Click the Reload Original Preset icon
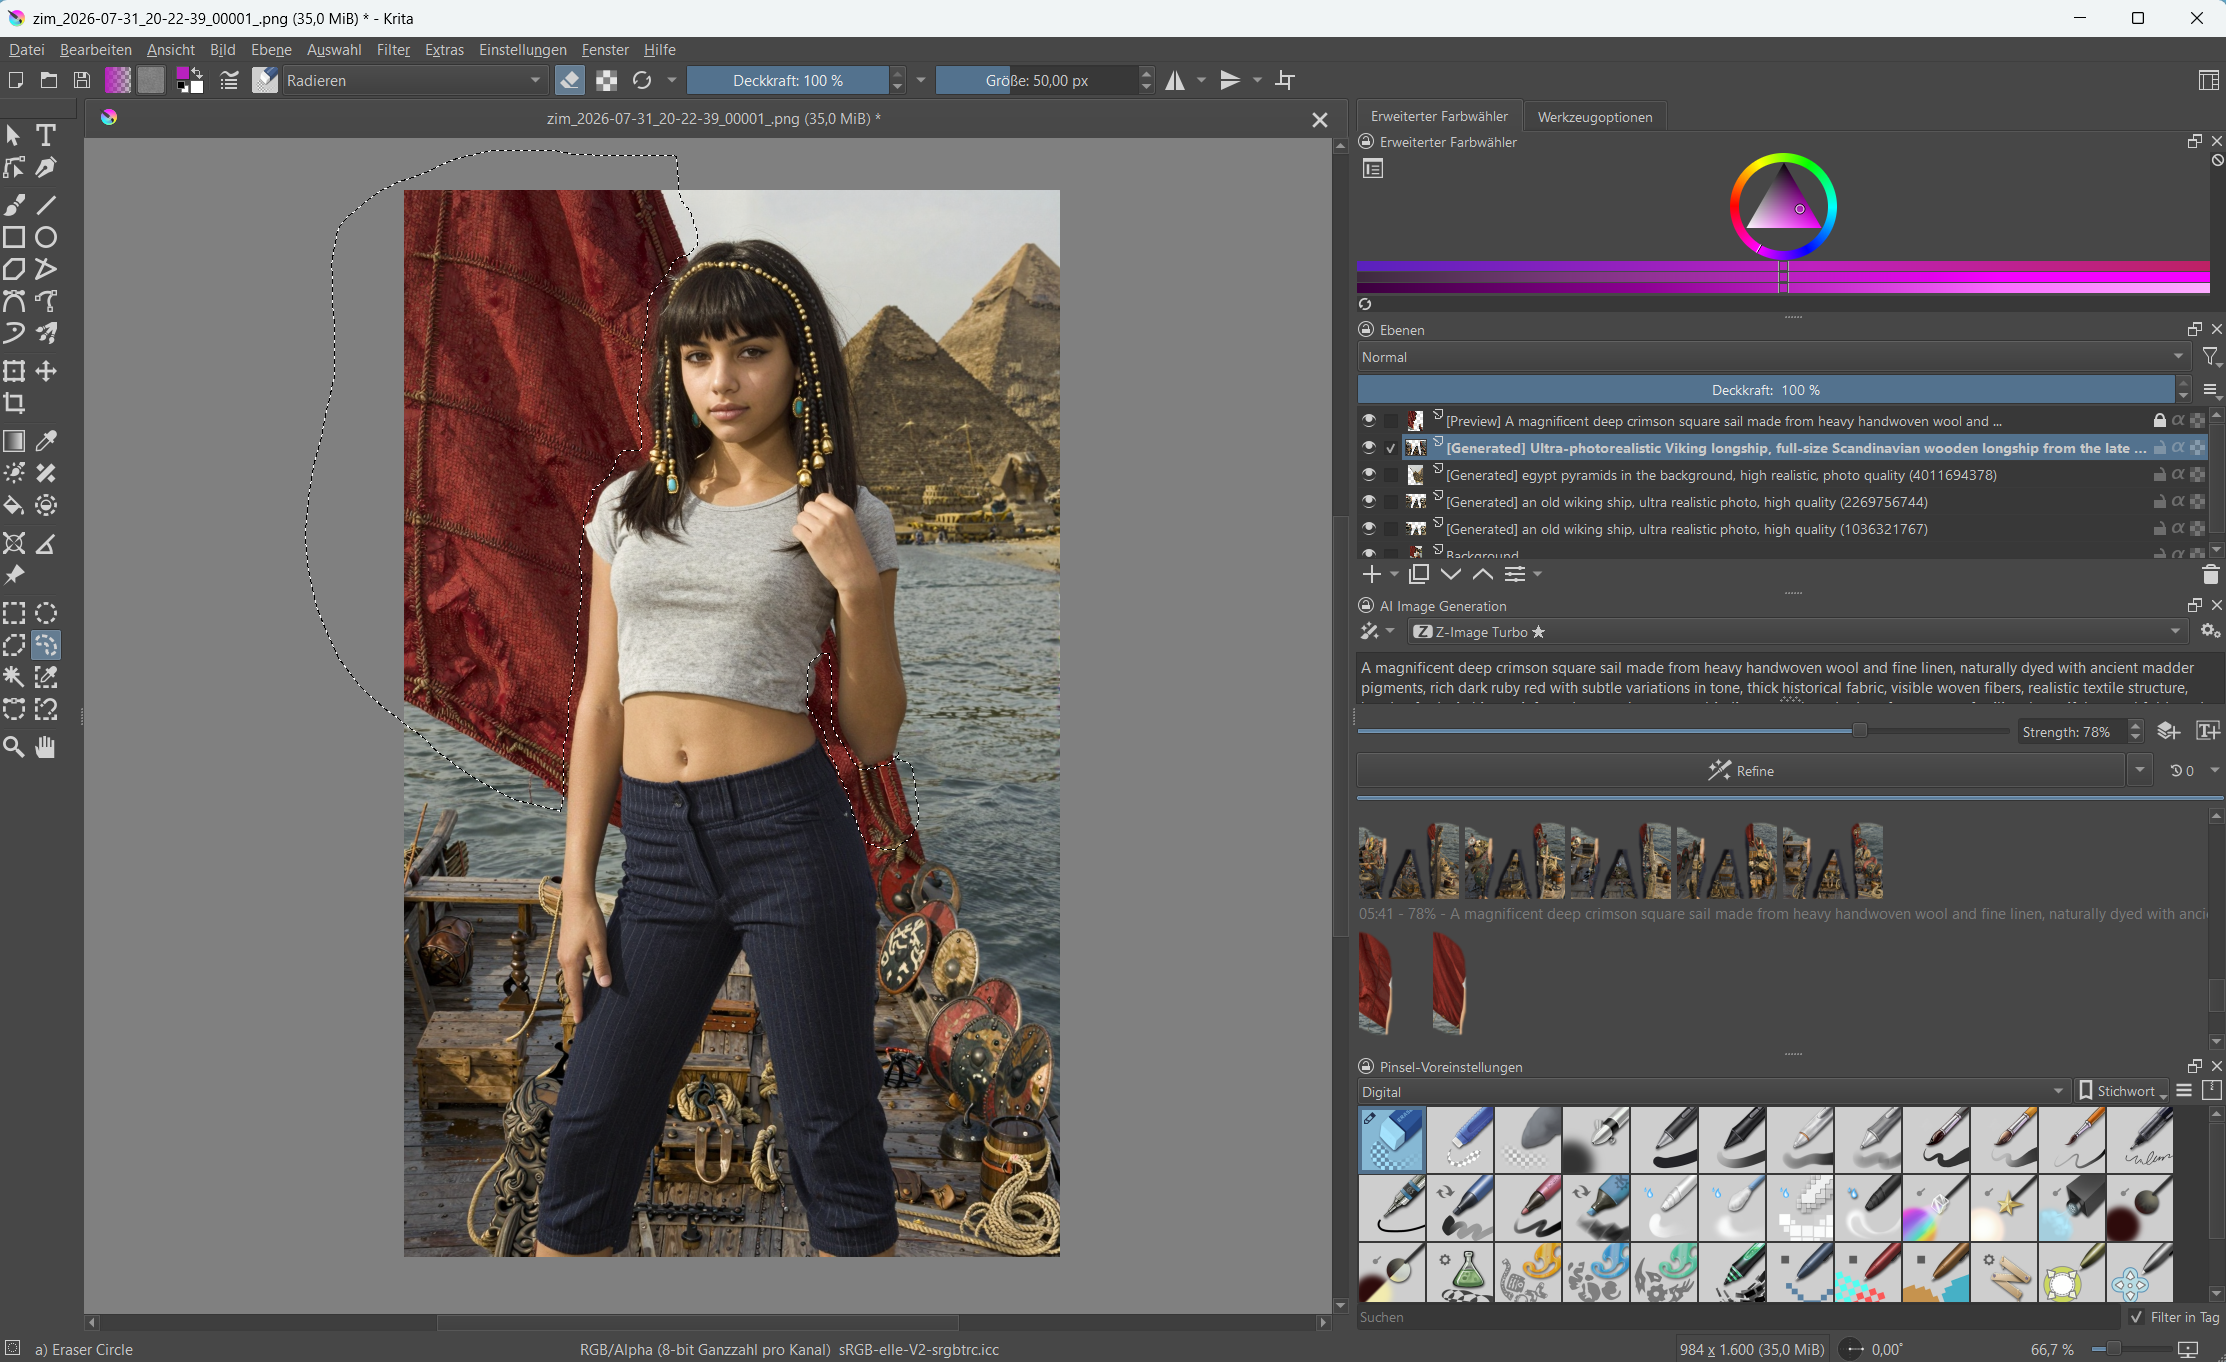 pyautogui.click(x=642, y=80)
